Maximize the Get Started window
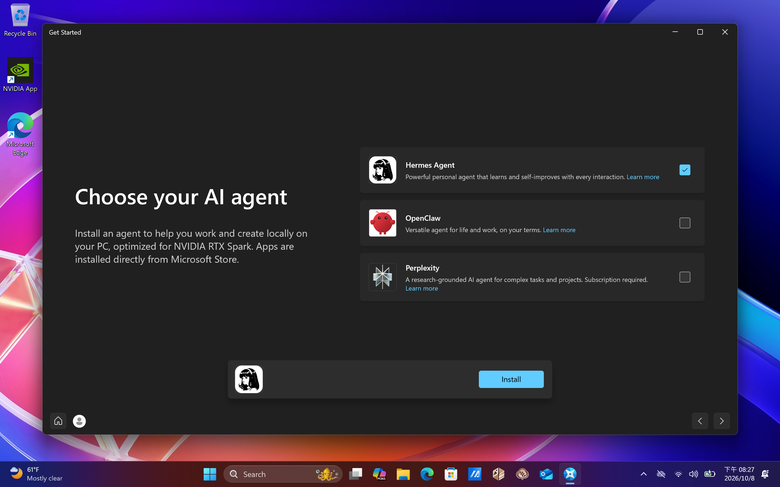 click(700, 32)
